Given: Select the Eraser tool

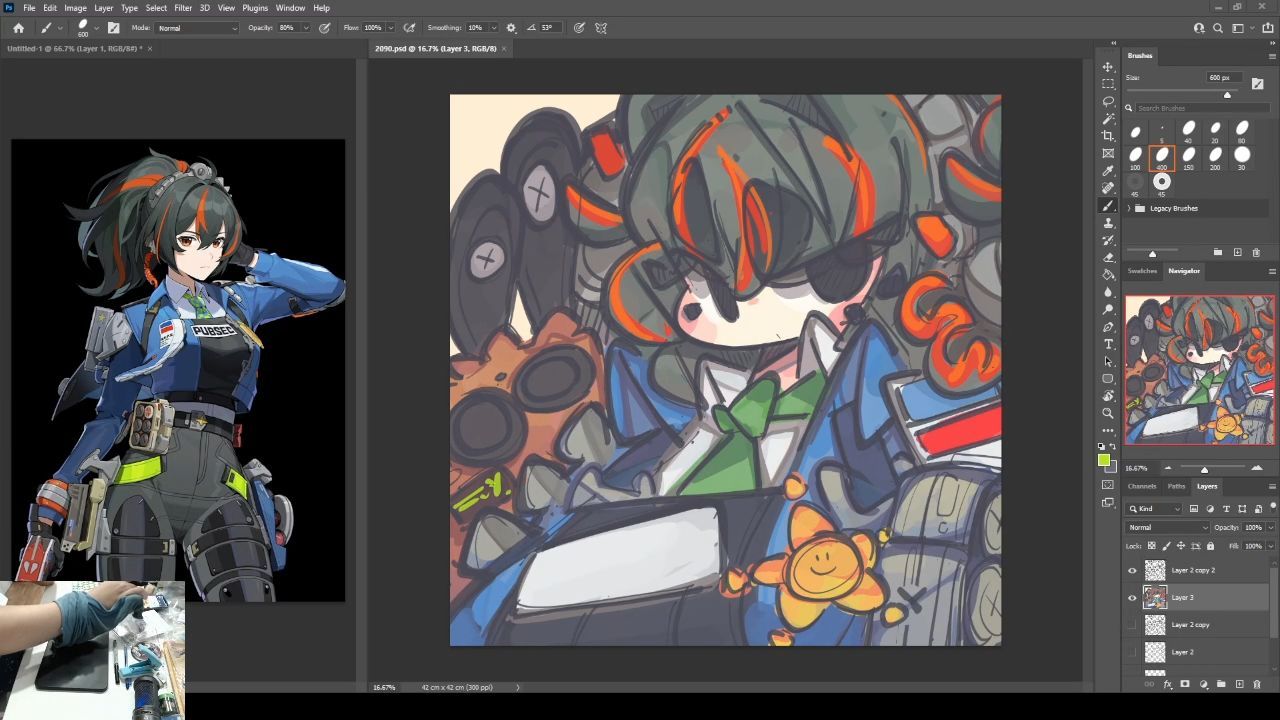Looking at the screenshot, I should pyautogui.click(x=1108, y=257).
